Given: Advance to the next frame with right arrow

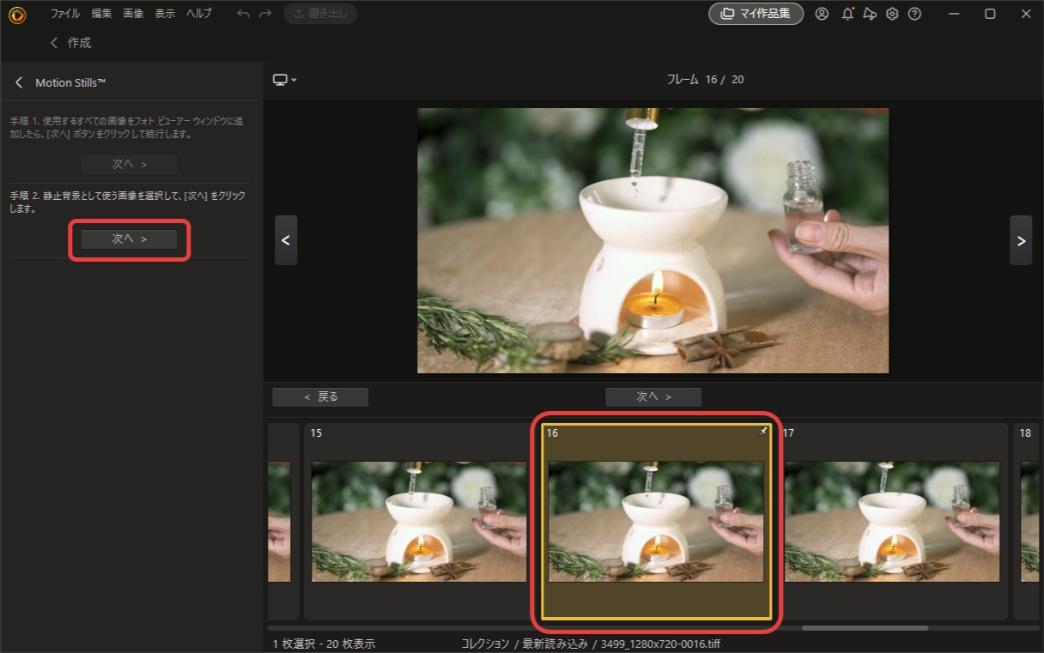Looking at the screenshot, I should pos(1020,240).
